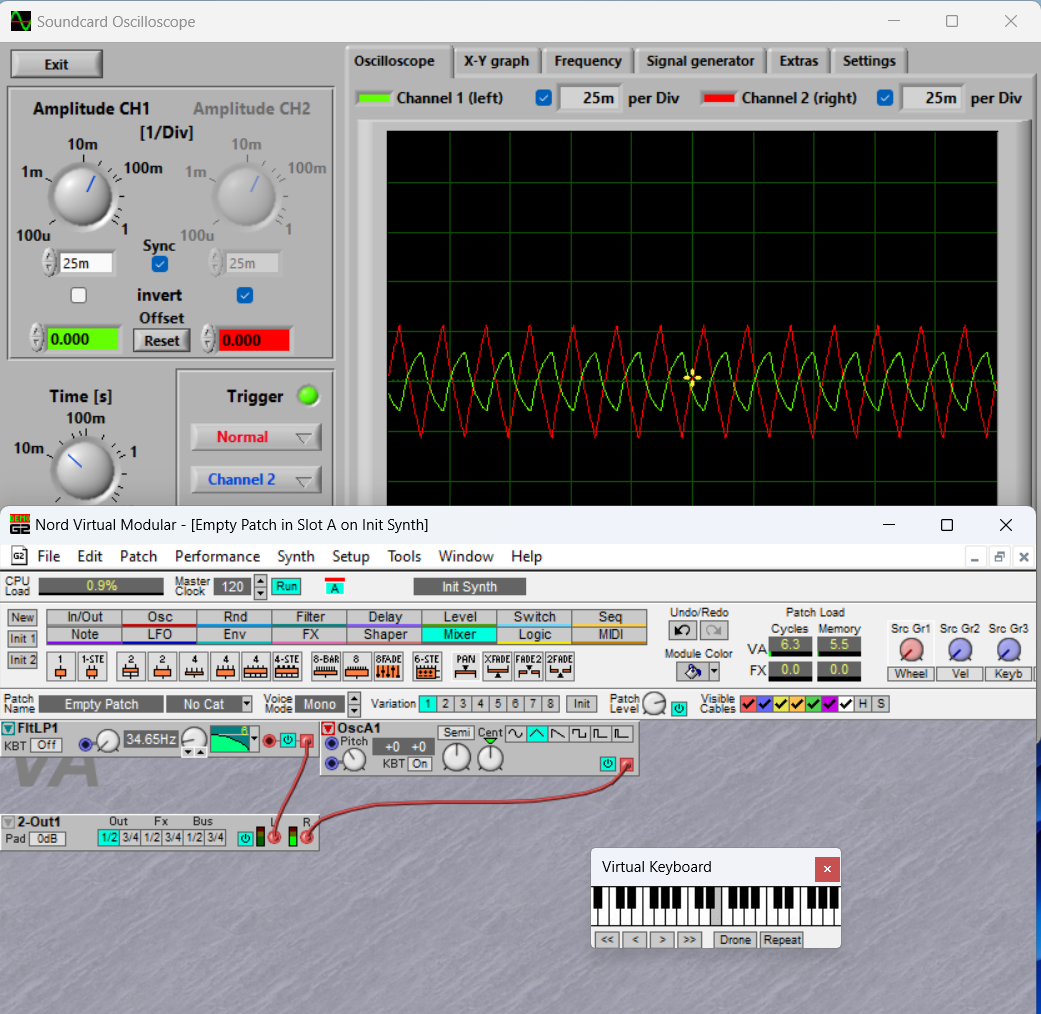Viewport: 1041px width, 1014px height.
Task: Collapse the FltLP1 module triangle
Action: (x=8, y=728)
